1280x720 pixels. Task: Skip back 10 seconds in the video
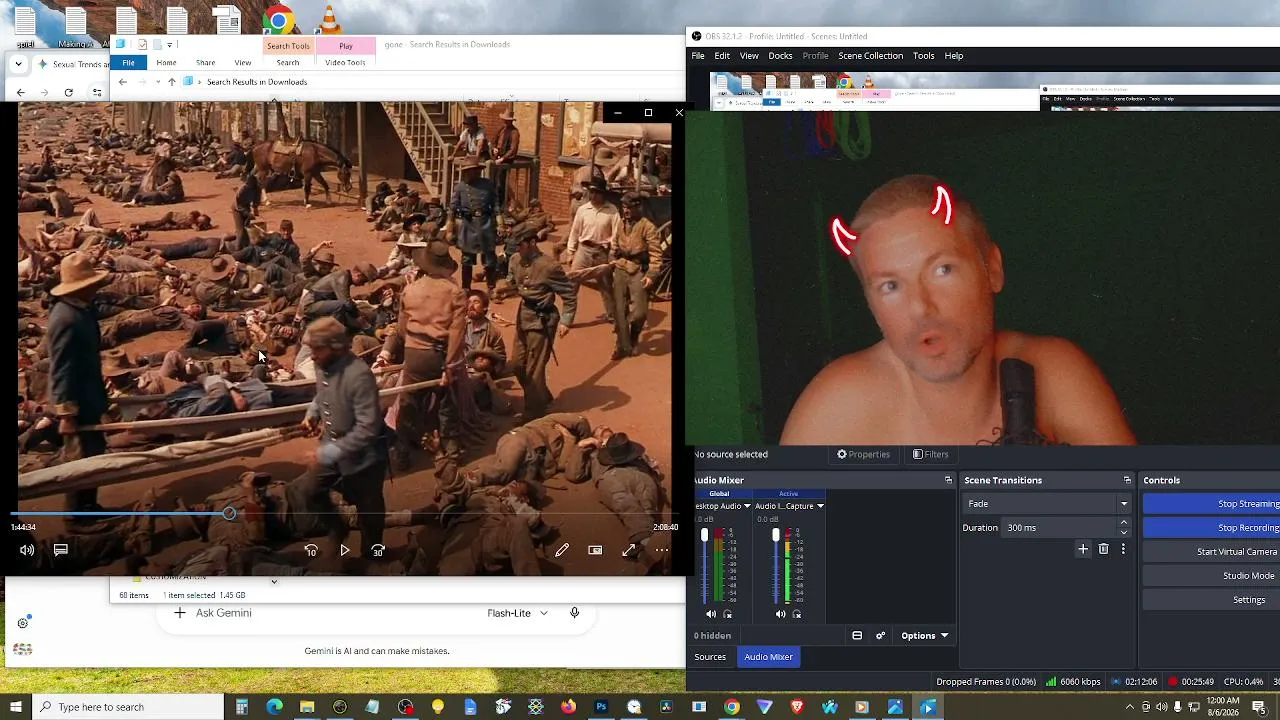click(x=311, y=550)
